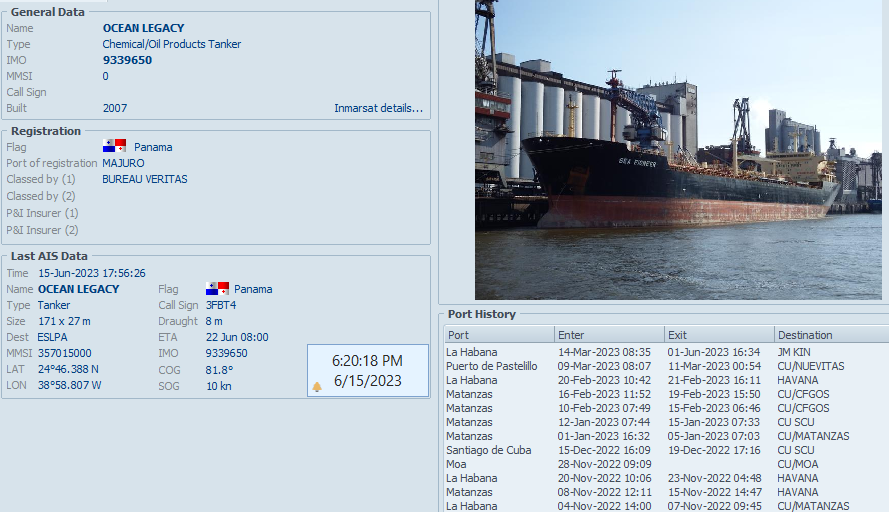Sort Port History by Port column

[x=499, y=335]
